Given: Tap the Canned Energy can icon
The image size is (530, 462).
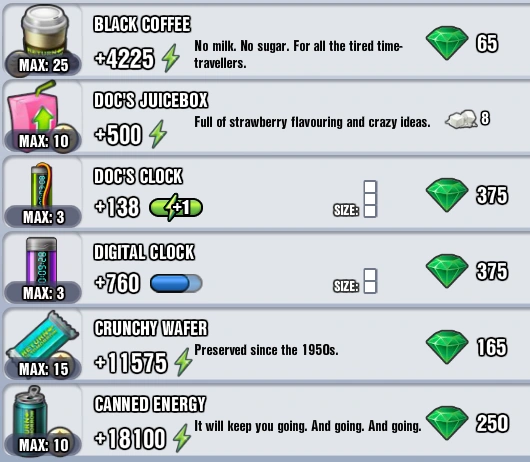Looking at the screenshot, I should click(x=30, y=413).
